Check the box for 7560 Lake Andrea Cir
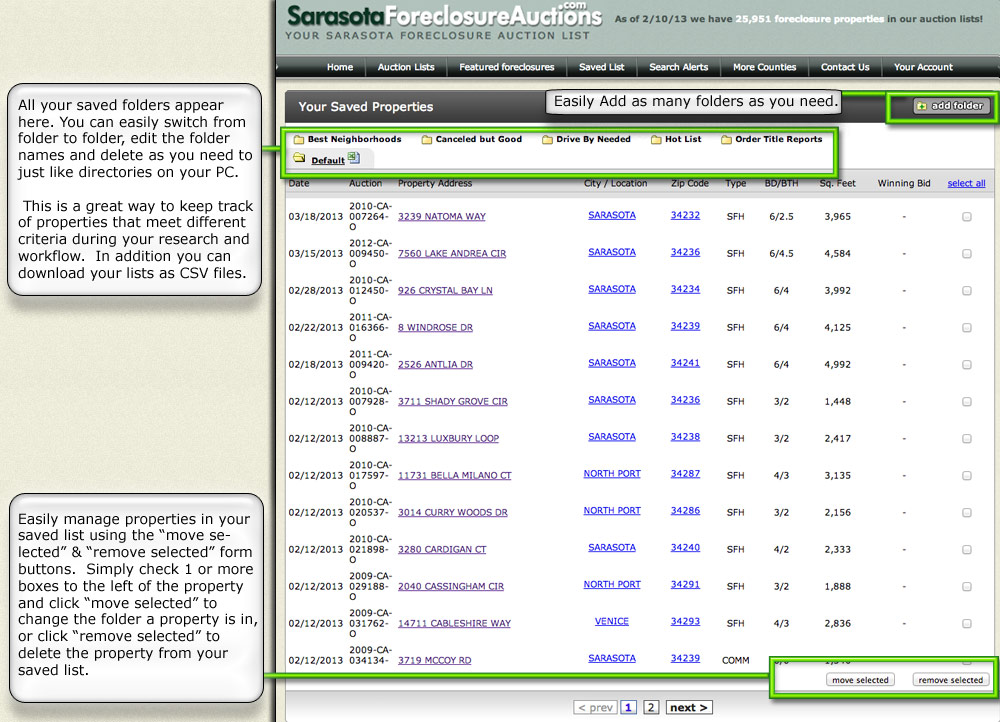 click(x=967, y=254)
